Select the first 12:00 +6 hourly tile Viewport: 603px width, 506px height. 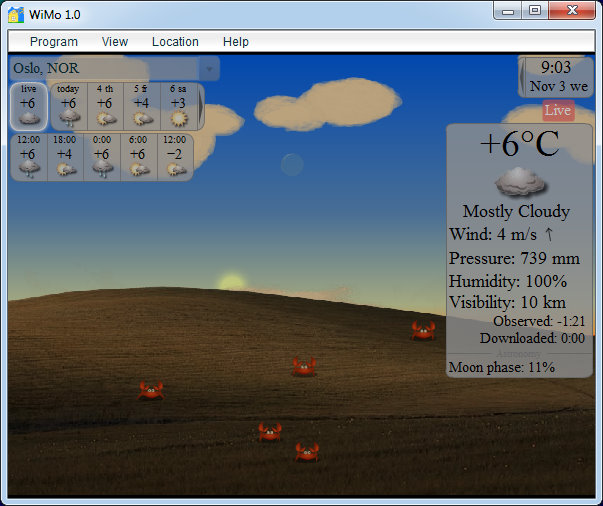pyautogui.click(x=29, y=157)
